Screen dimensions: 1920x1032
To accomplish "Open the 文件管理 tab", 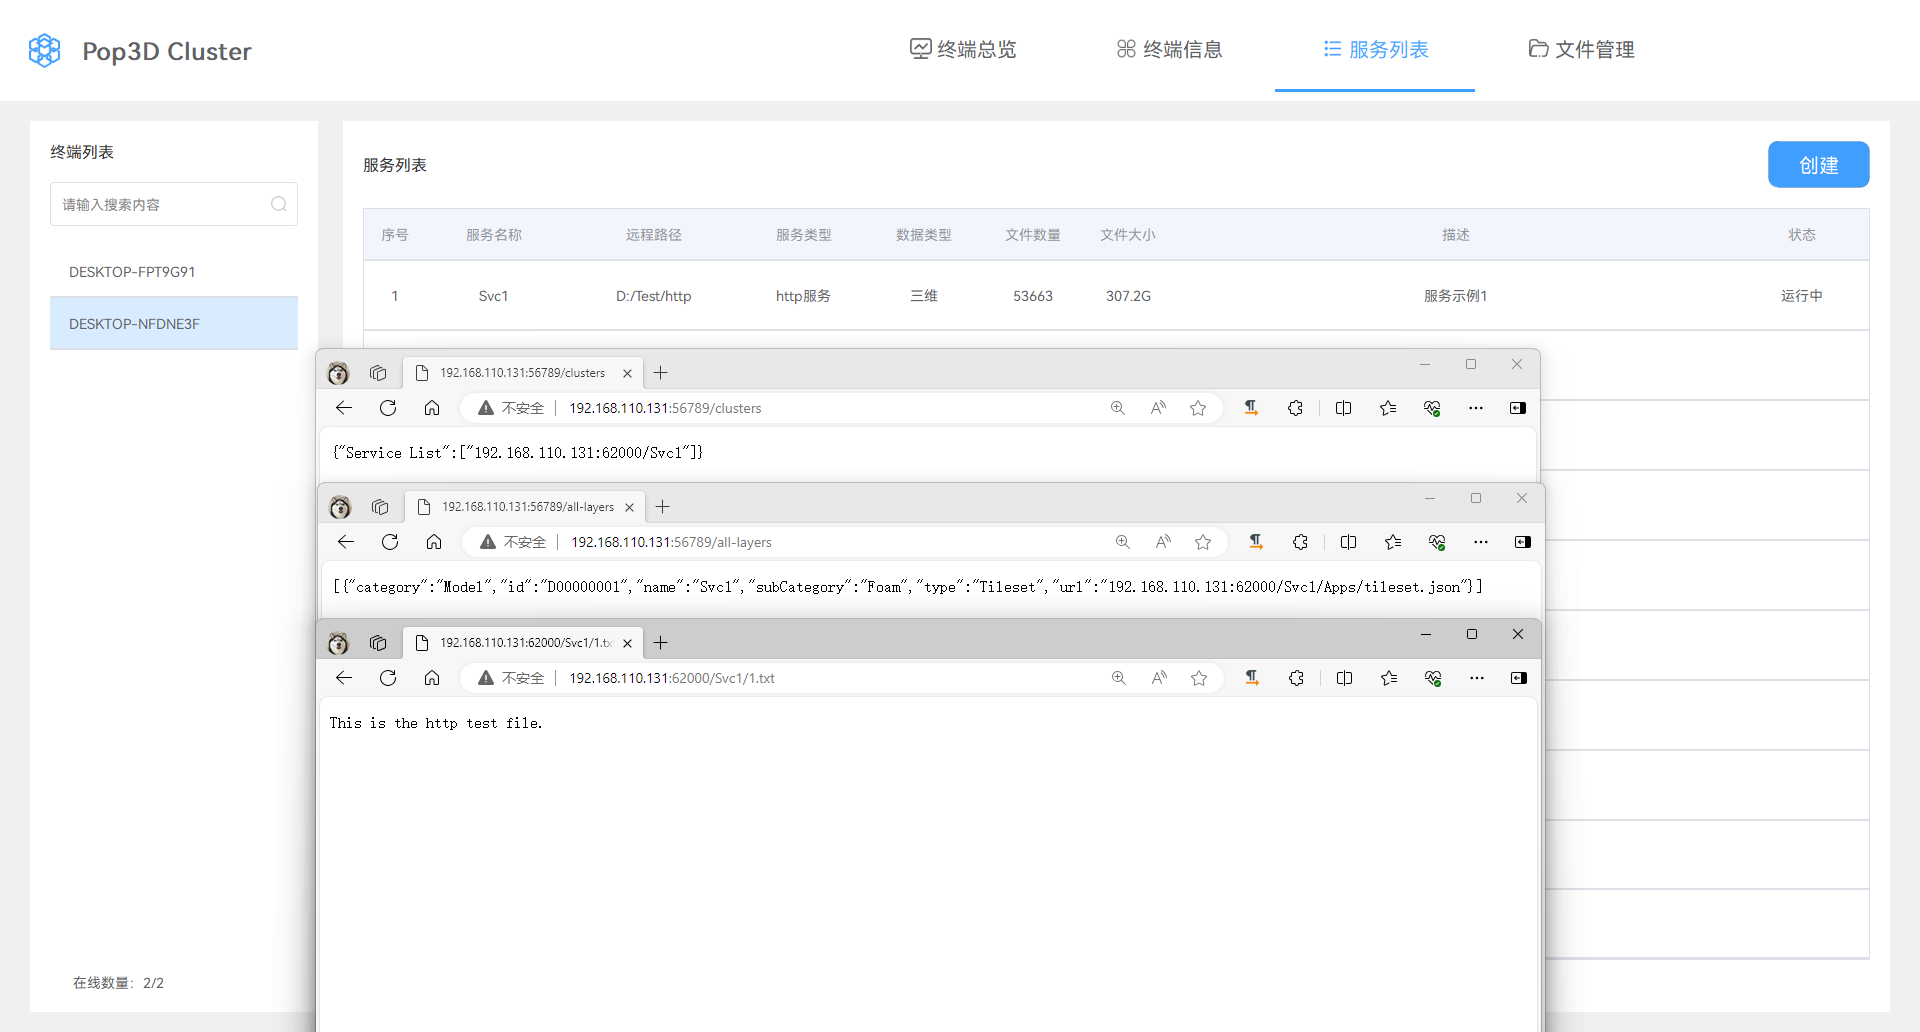I will pyautogui.click(x=1581, y=49).
